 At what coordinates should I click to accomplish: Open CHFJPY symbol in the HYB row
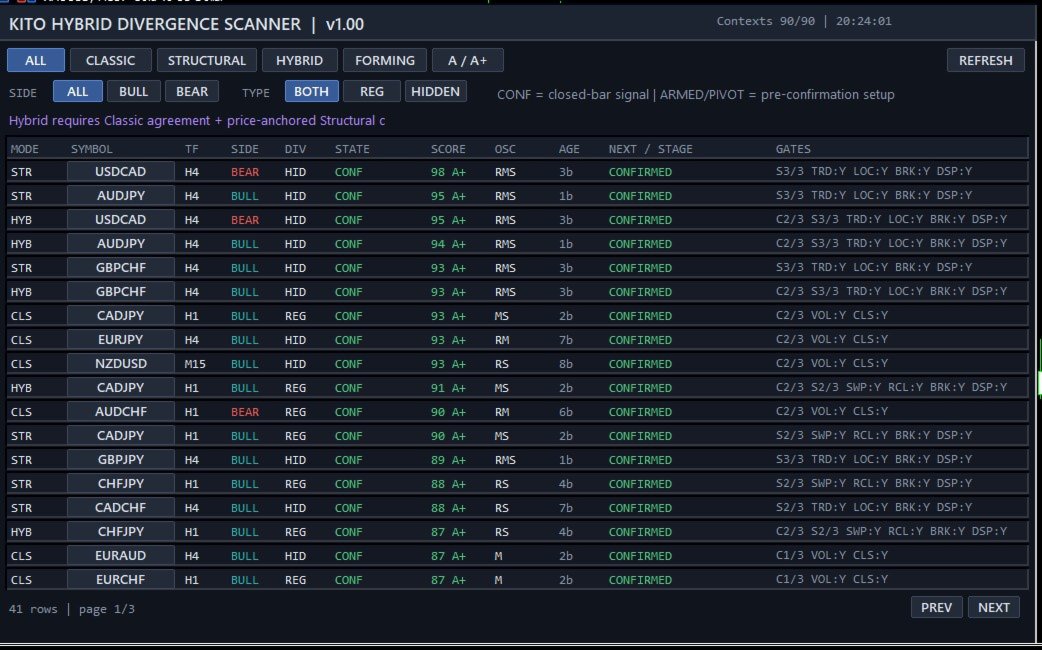[x=120, y=531]
